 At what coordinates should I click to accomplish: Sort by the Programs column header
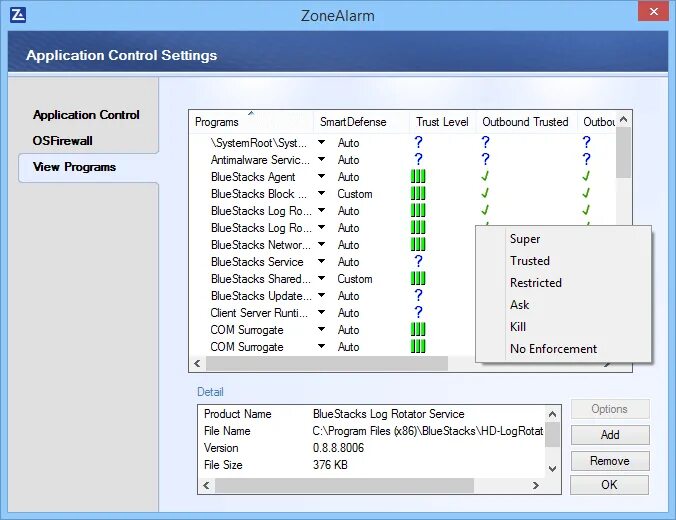pyautogui.click(x=251, y=122)
